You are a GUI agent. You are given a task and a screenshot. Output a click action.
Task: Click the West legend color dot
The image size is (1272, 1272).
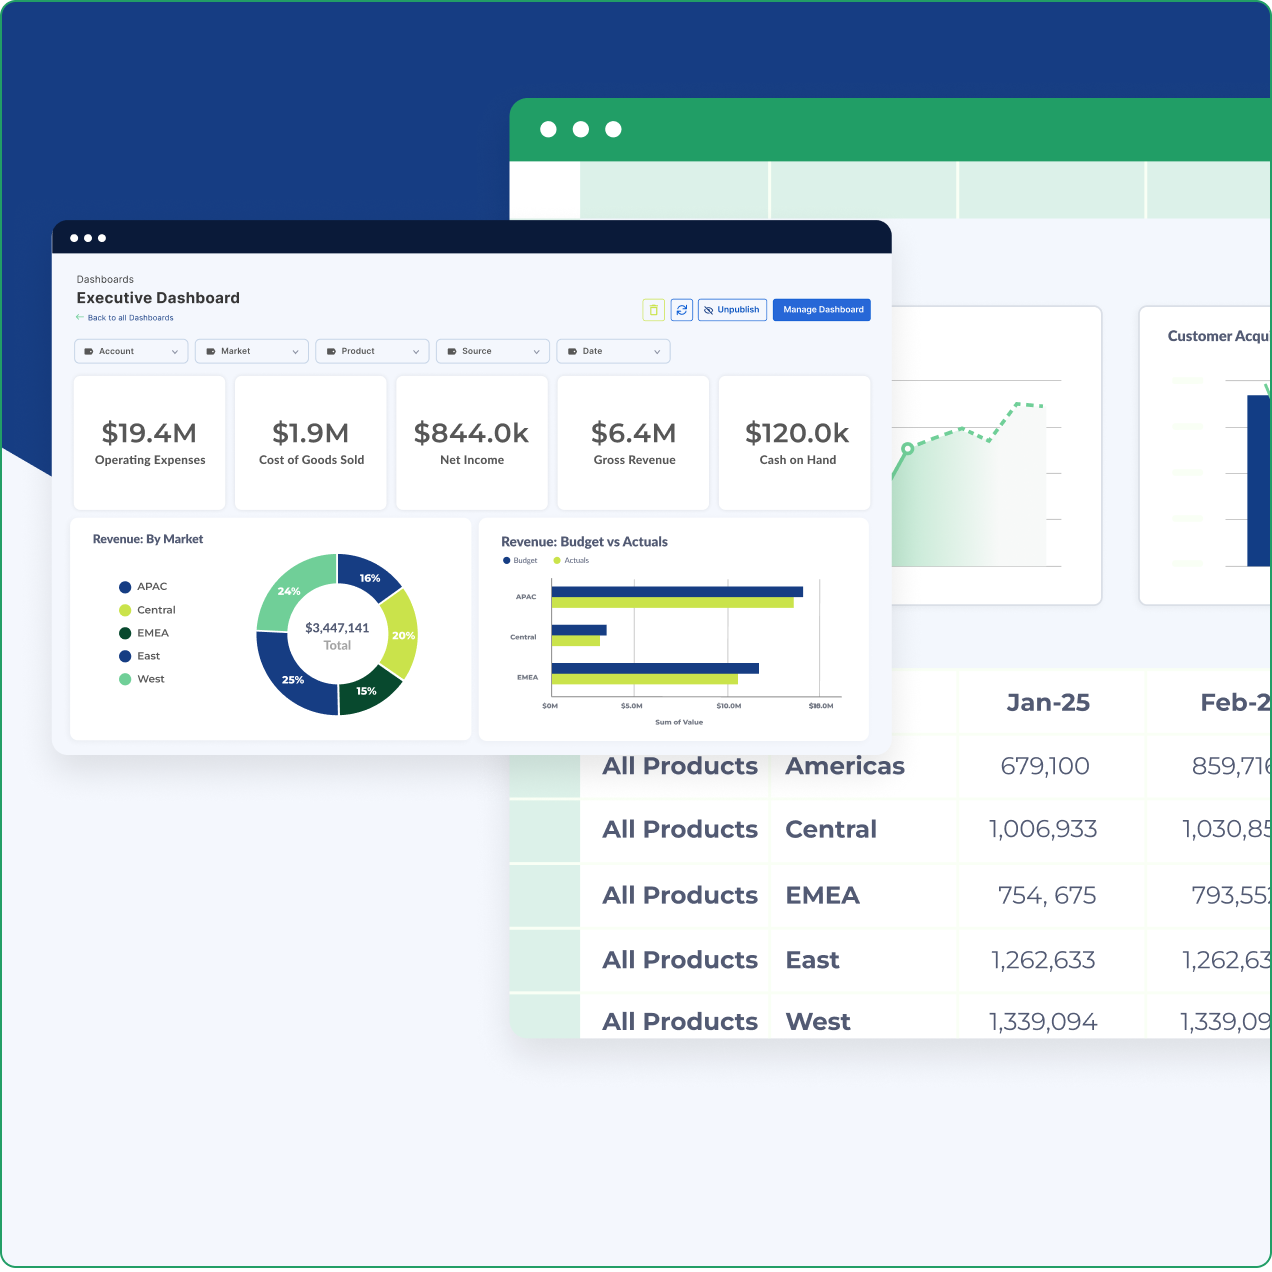tap(125, 679)
